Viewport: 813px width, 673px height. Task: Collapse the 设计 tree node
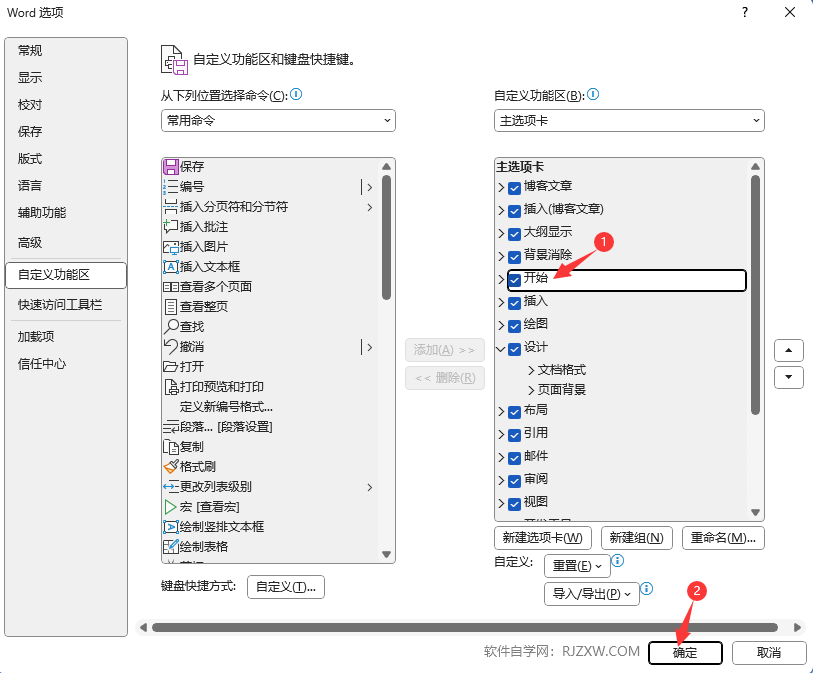pyautogui.click(x=501, y=349)
